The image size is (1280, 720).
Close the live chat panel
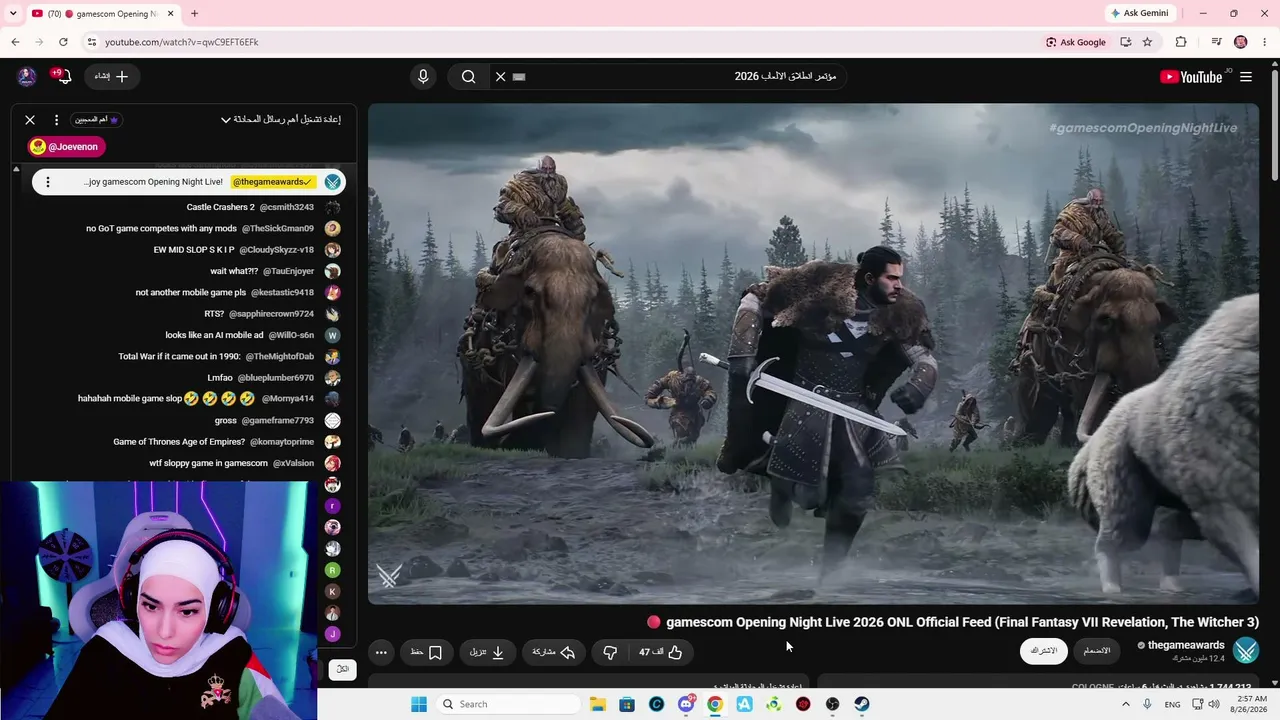tap(30, 120)
